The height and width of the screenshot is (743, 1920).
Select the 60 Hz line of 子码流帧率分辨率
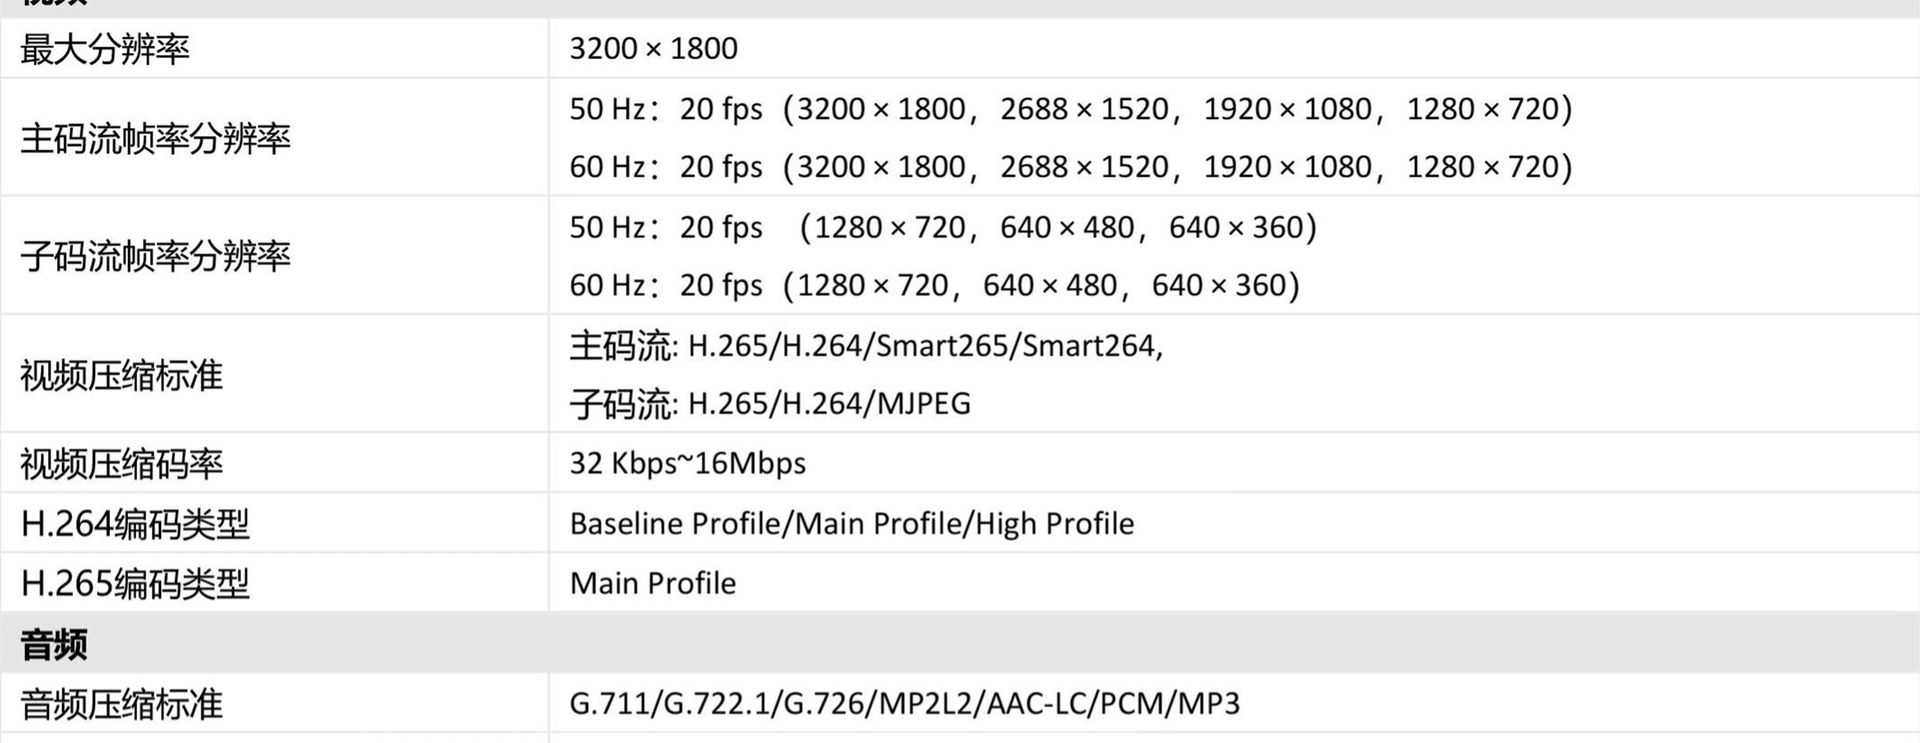tap(934, 286)
